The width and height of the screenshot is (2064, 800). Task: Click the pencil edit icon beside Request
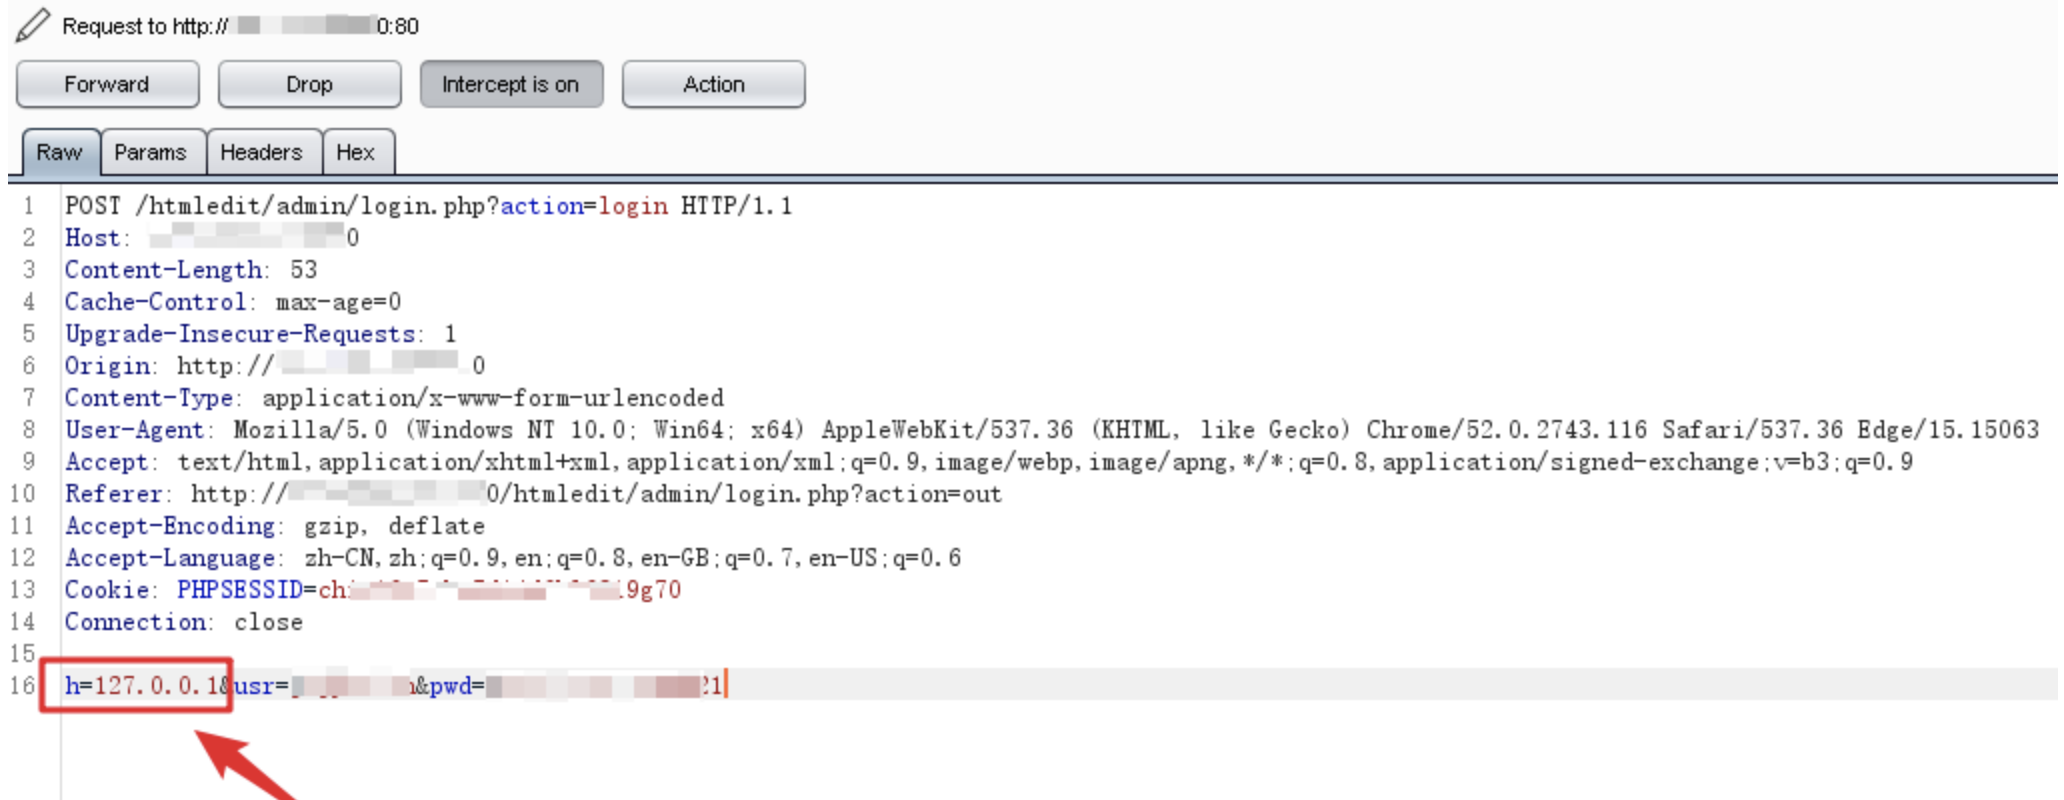click(32, 25)
